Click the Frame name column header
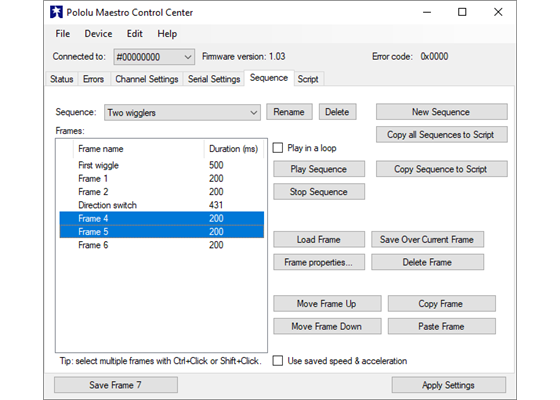This screenshot has height=400, width=560. tap(139, 149)
